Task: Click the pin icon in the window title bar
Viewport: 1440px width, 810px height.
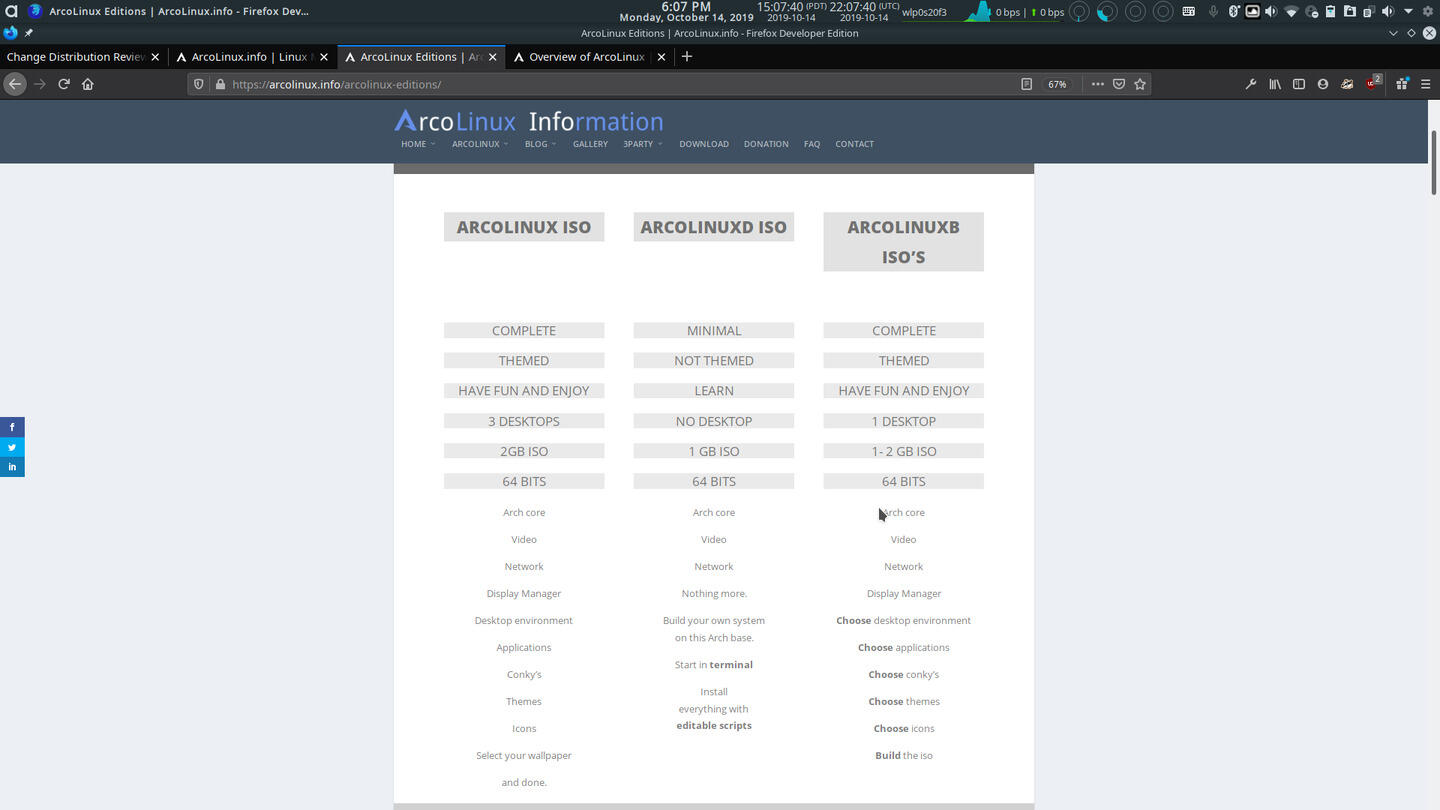Action: pos(28,33)
